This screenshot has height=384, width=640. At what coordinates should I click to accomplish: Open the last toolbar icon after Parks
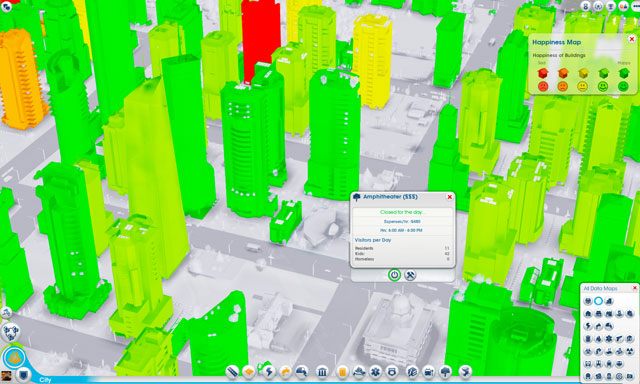click(465, 372)
